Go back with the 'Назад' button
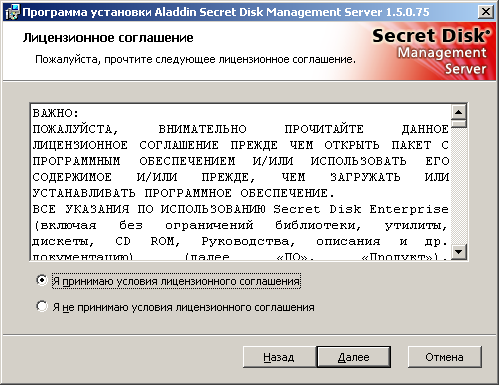The image size is (499, 385). (x=279, y=357)
